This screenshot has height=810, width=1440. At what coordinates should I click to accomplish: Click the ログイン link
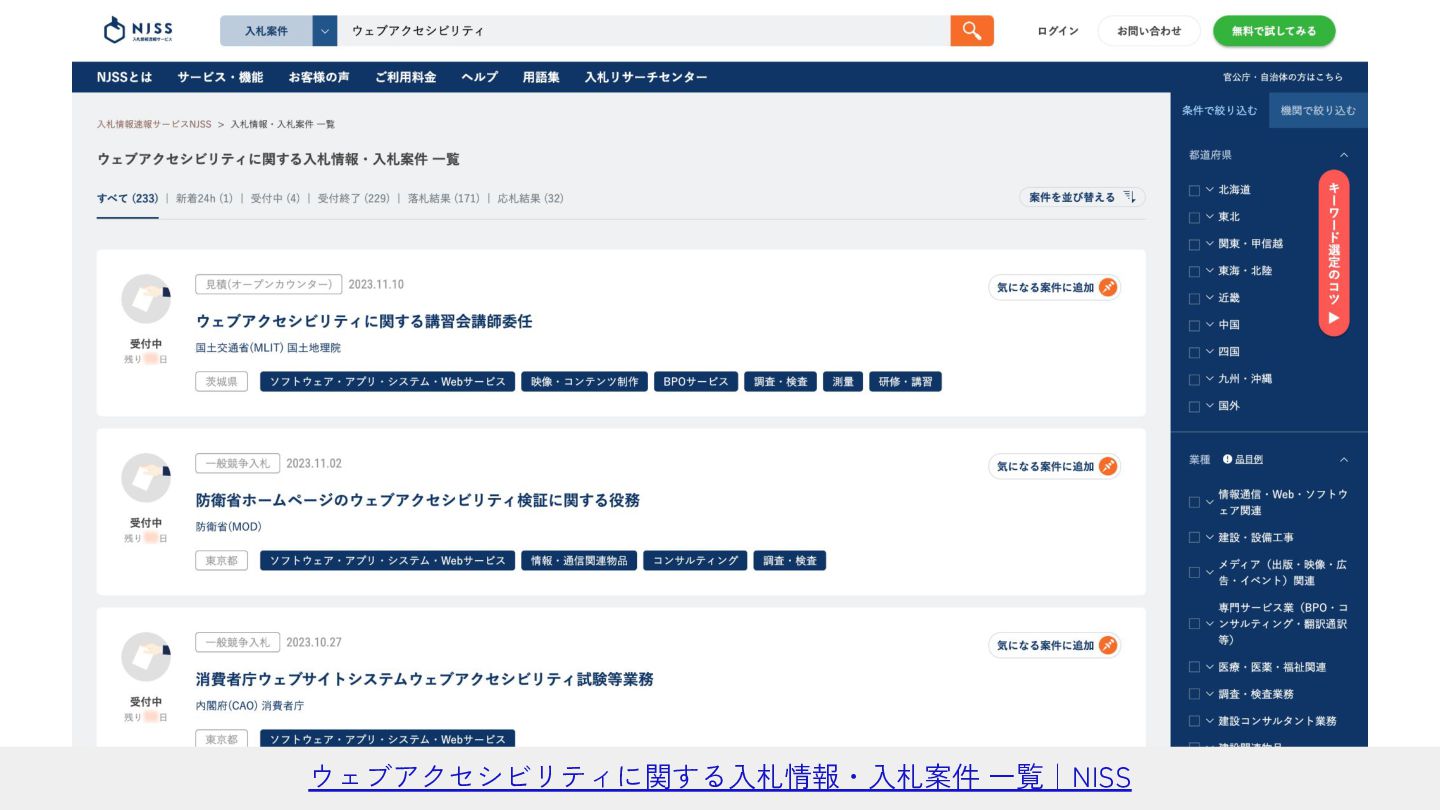[1058, 31]
